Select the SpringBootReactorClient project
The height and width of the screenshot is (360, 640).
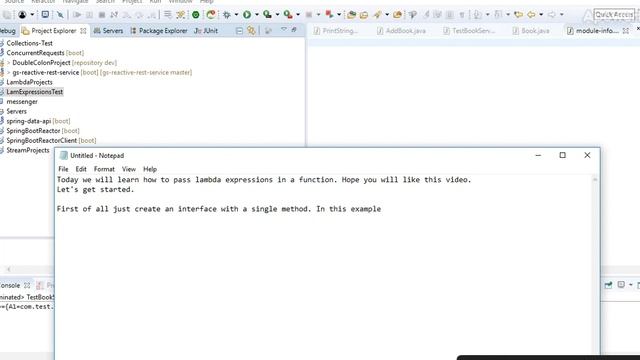[41, 140]
